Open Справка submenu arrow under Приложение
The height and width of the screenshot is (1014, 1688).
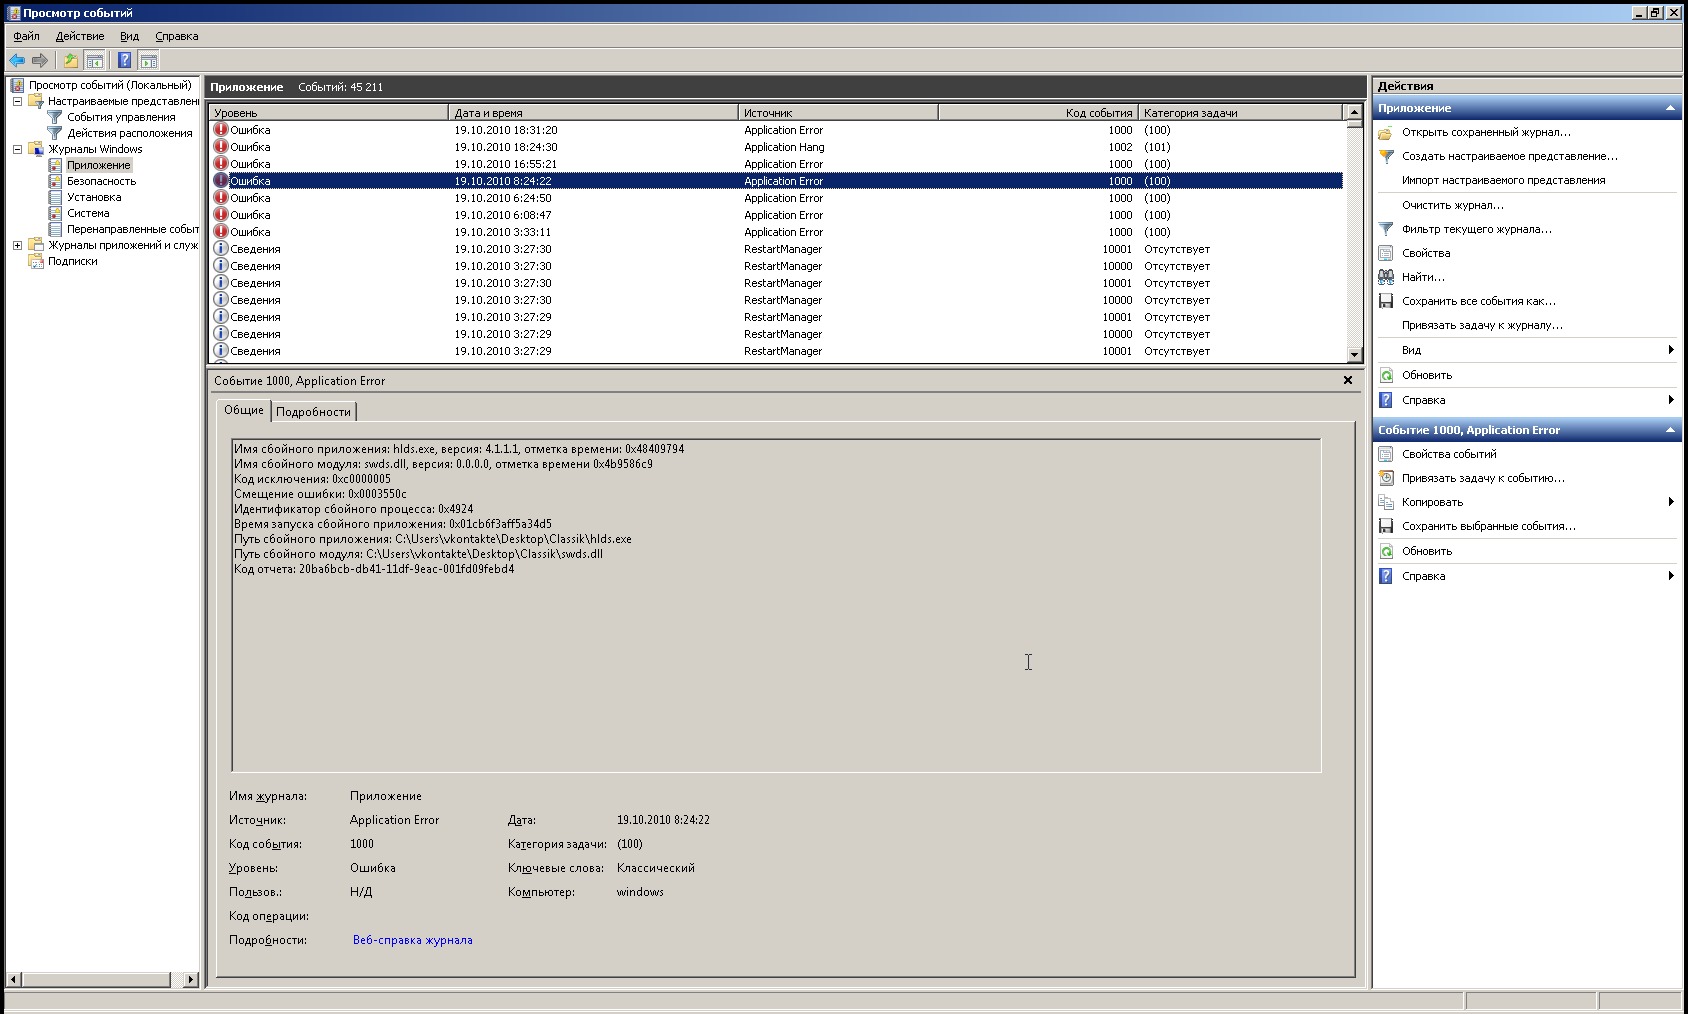(1671, 400)
